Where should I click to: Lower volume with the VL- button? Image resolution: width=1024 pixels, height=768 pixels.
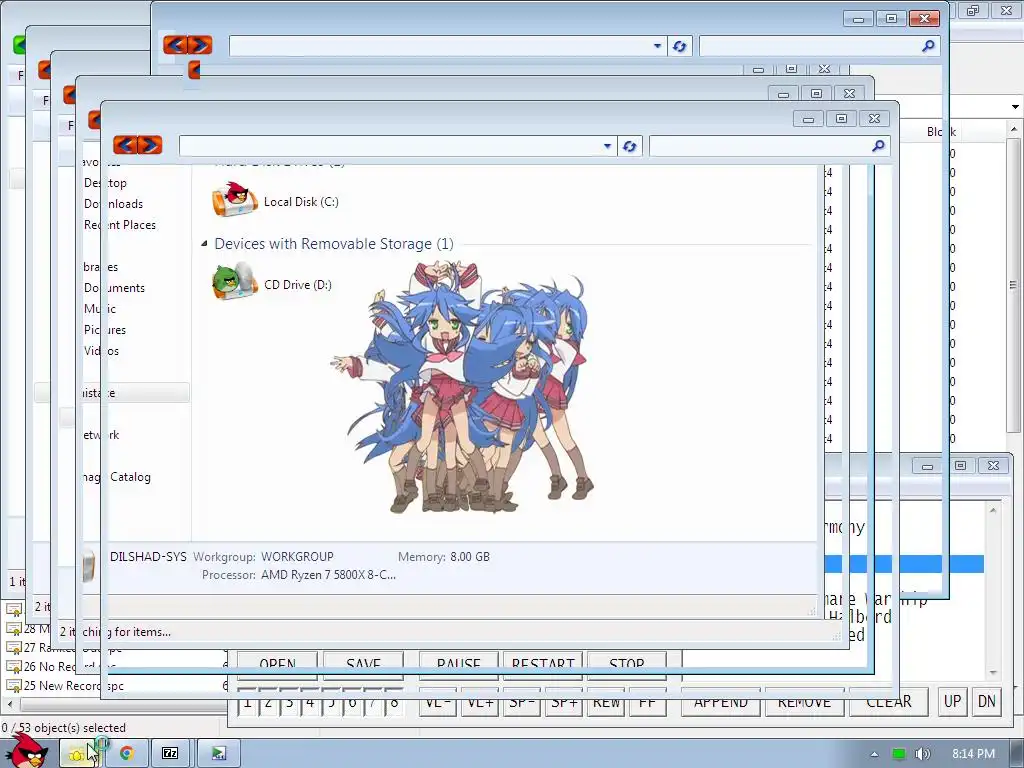tap(438, 702)
